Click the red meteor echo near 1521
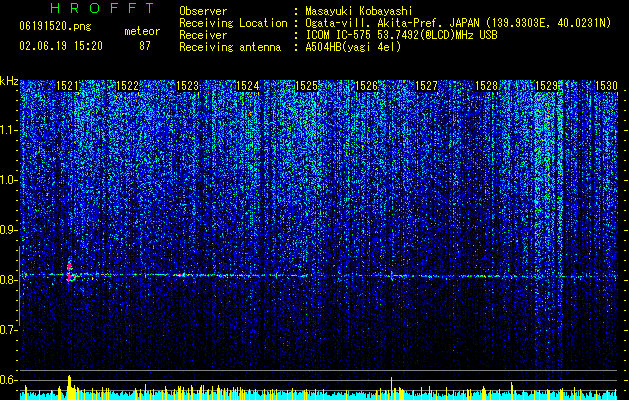Viewport: 629px width, 400px height. click(x=70, y=271)
